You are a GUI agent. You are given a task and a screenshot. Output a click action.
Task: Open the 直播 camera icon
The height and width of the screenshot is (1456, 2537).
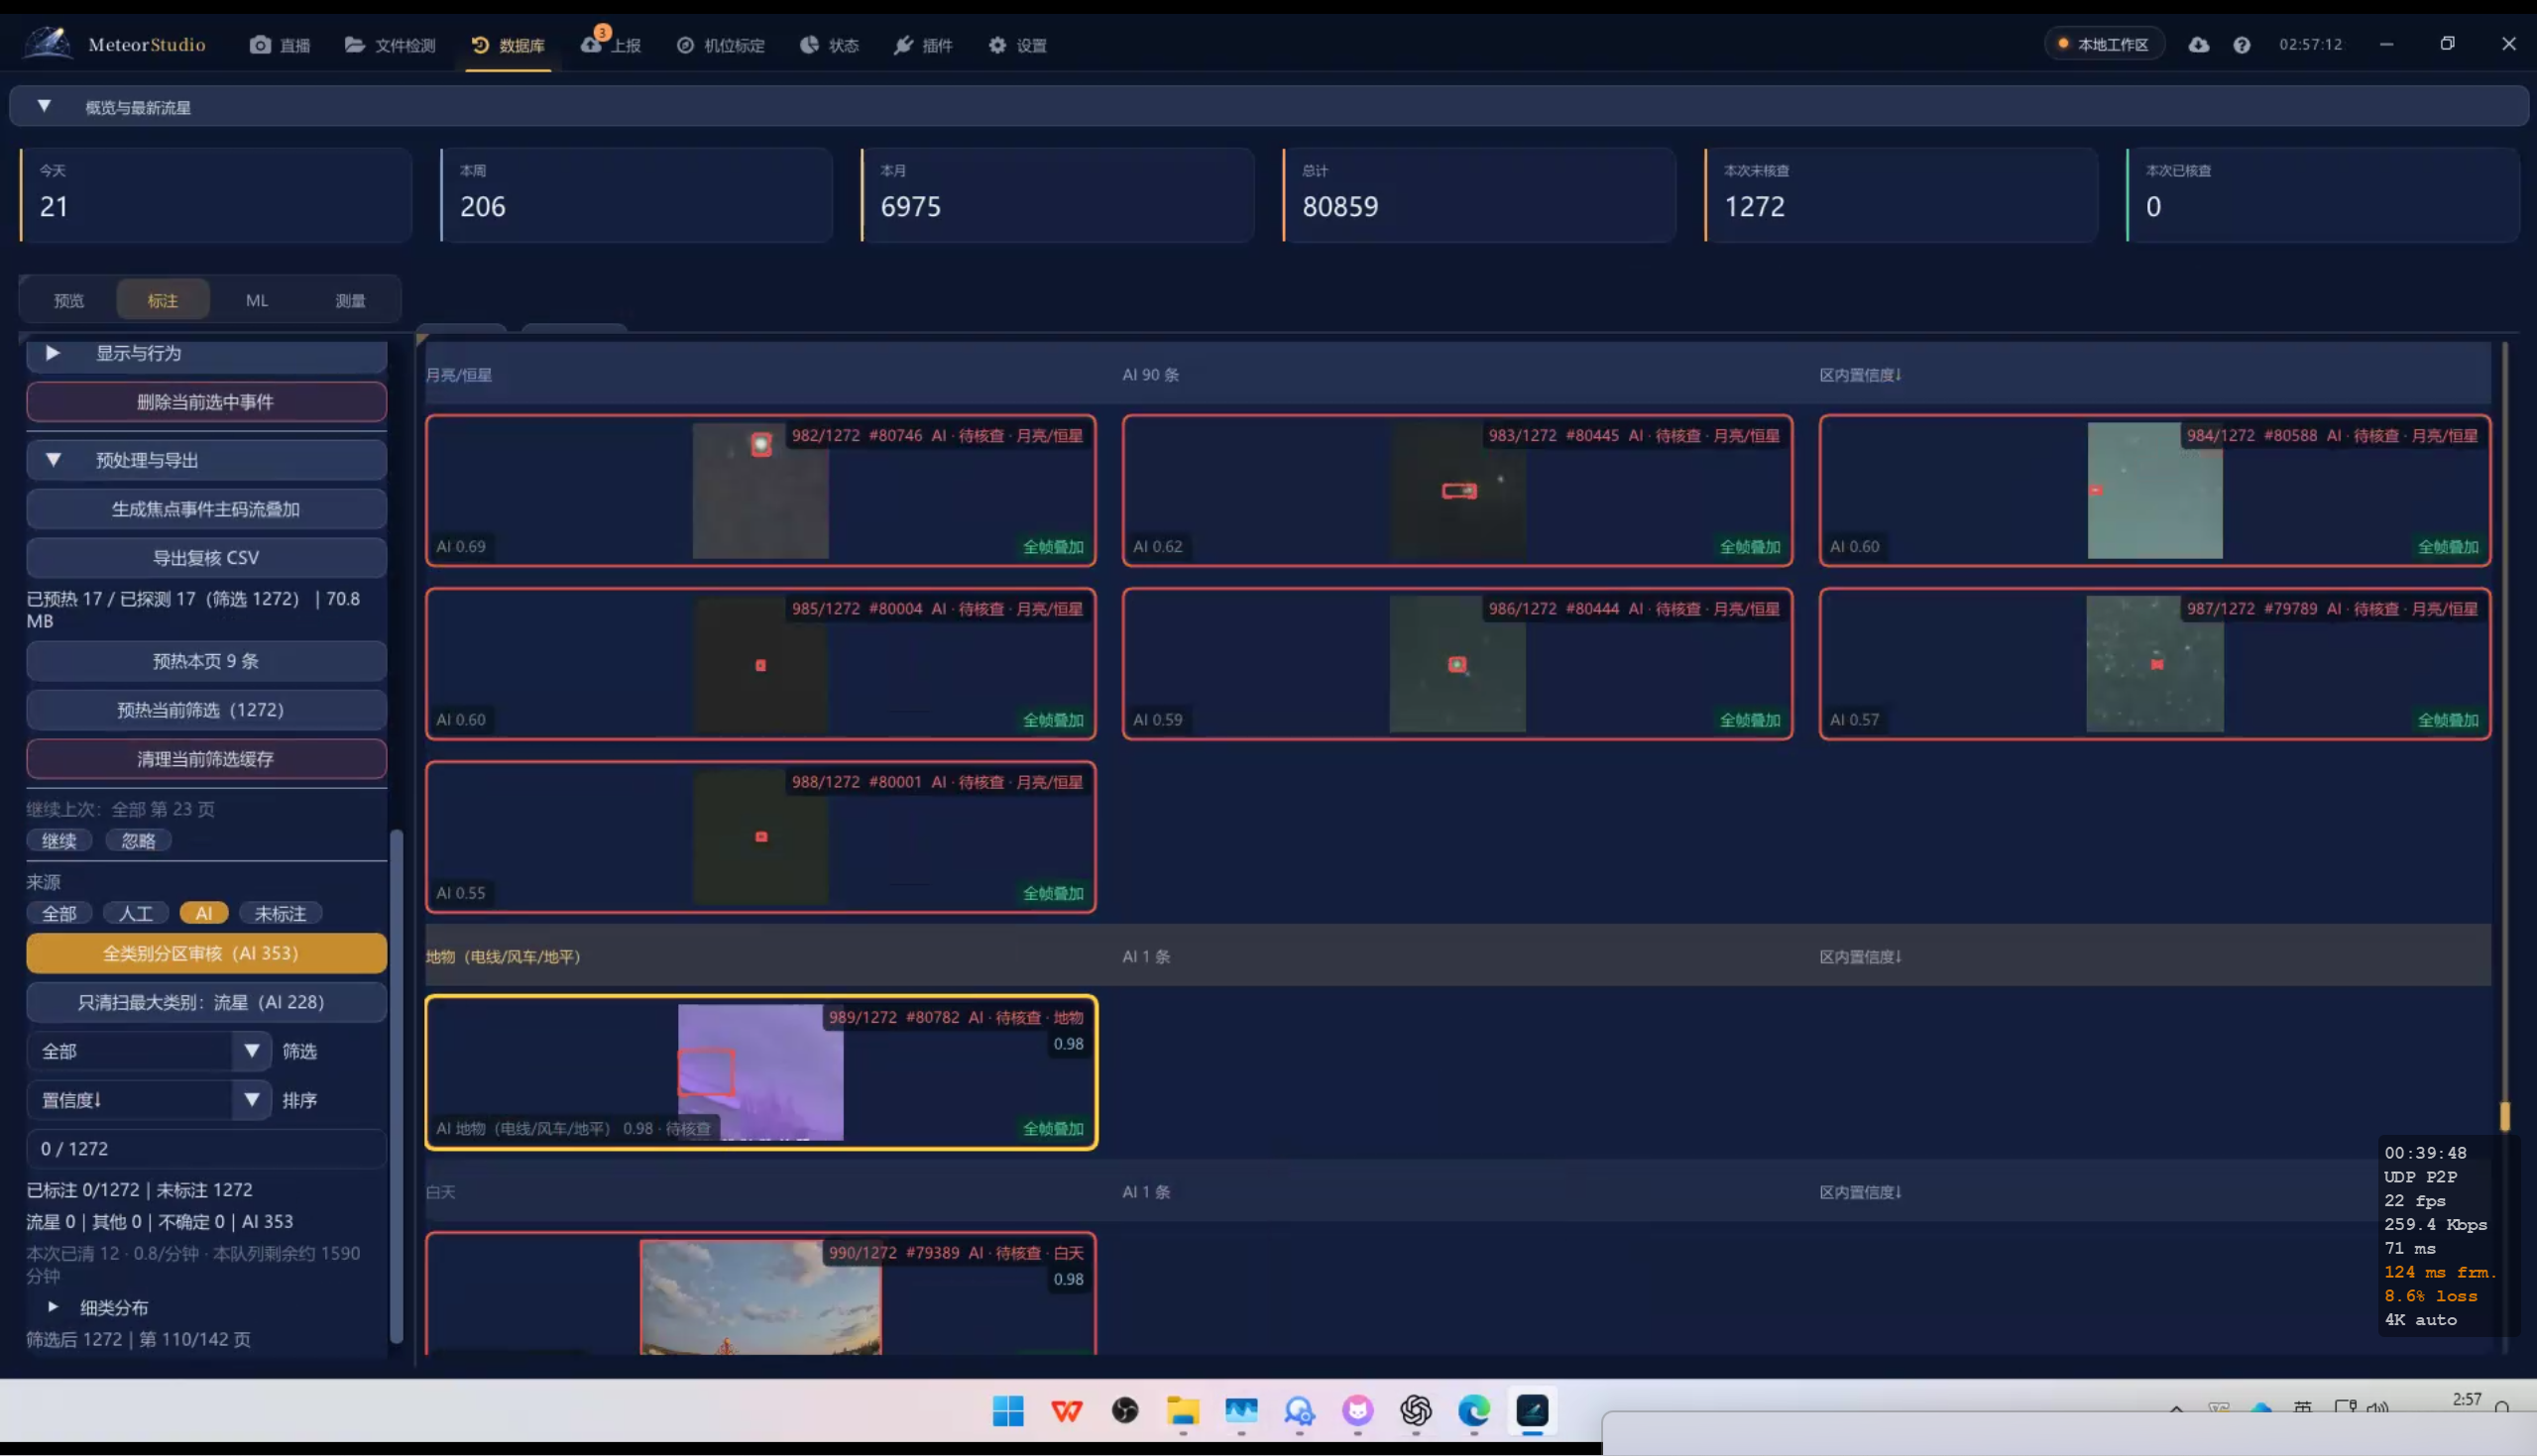260,45
